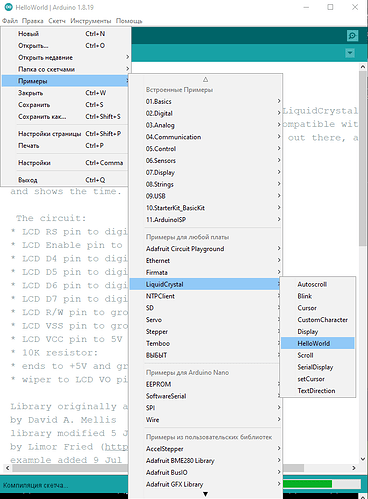Expand the 07.Display examples
Viewport: 368px width, 499px height.
pyautogui.click(x=206, y=172)
